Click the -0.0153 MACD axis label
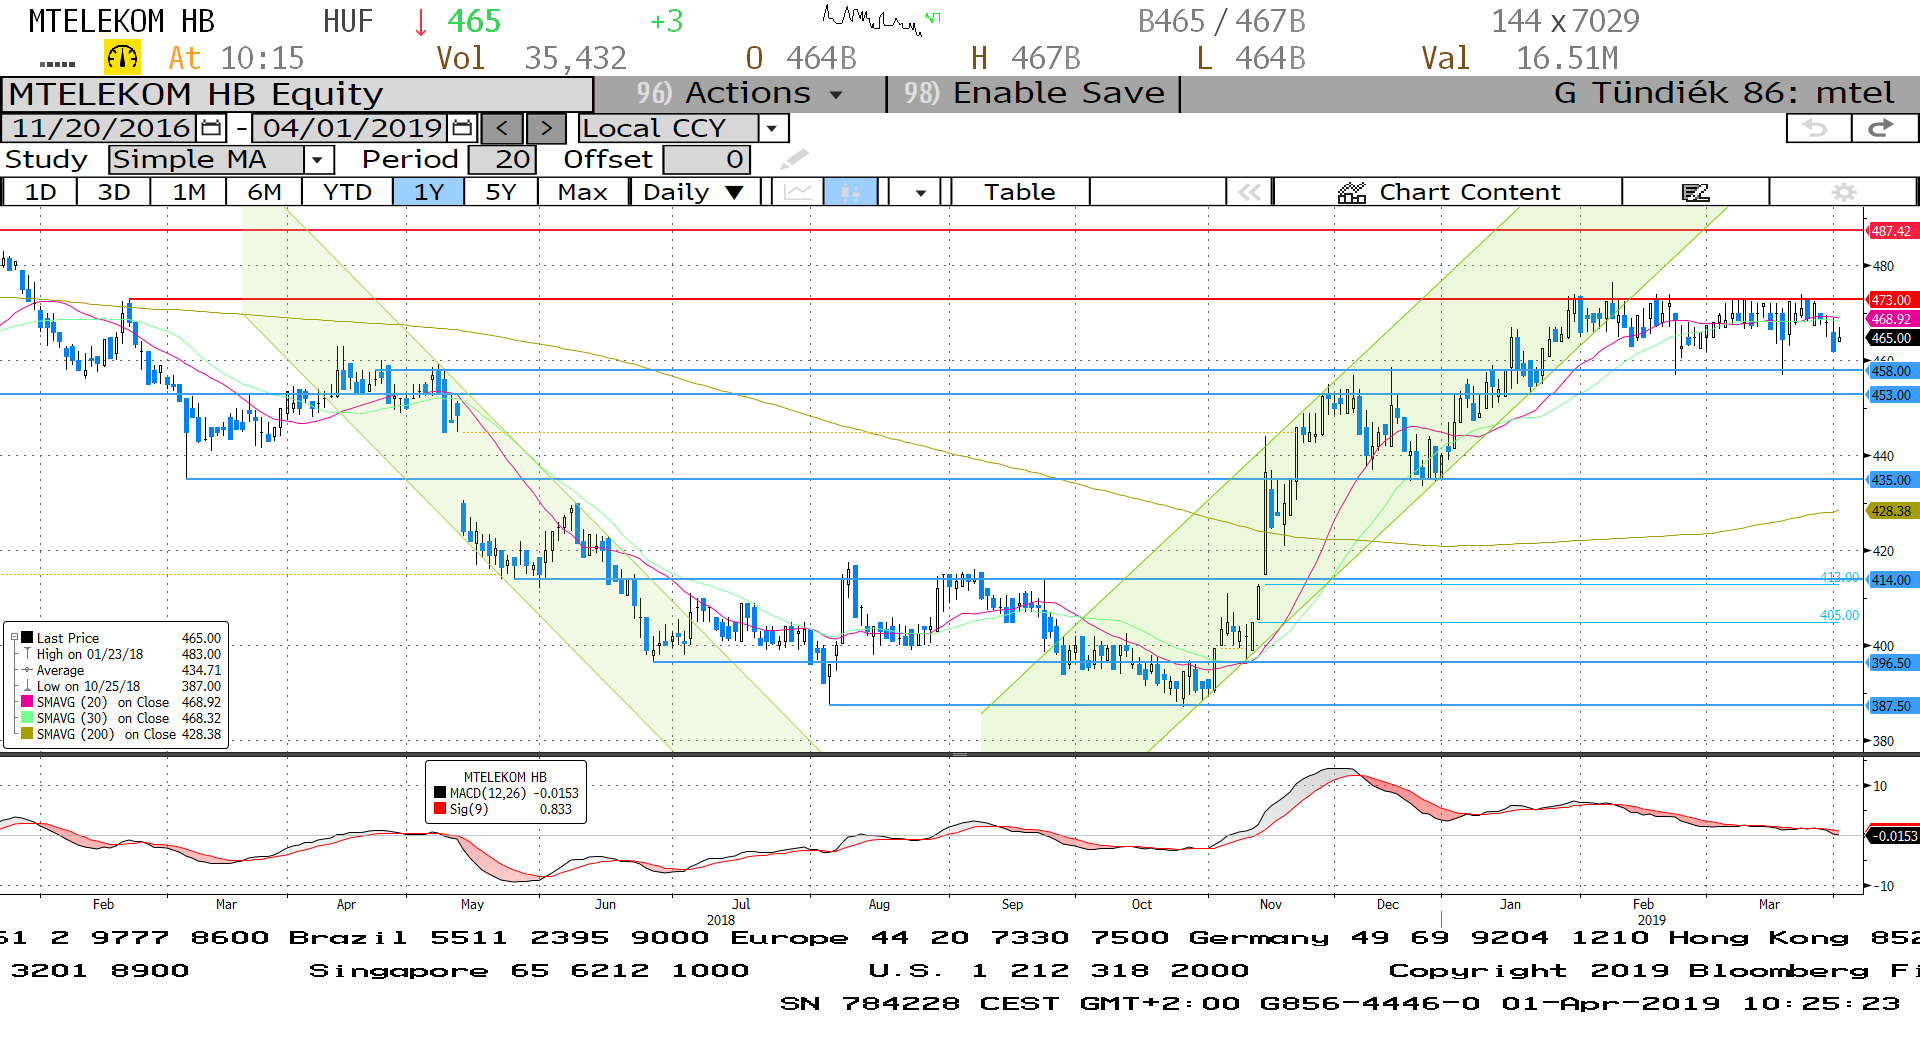This screenshot has height=1039, width=1920. point(1893,836)
